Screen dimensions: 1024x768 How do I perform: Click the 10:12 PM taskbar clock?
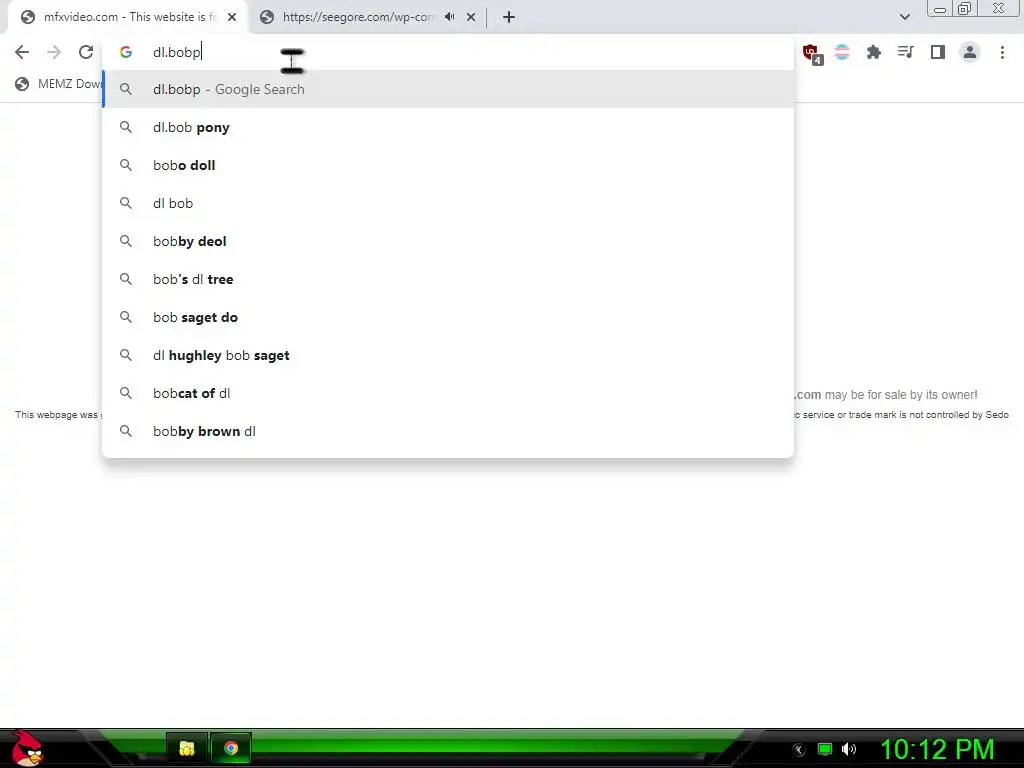(x=937, y=749)
